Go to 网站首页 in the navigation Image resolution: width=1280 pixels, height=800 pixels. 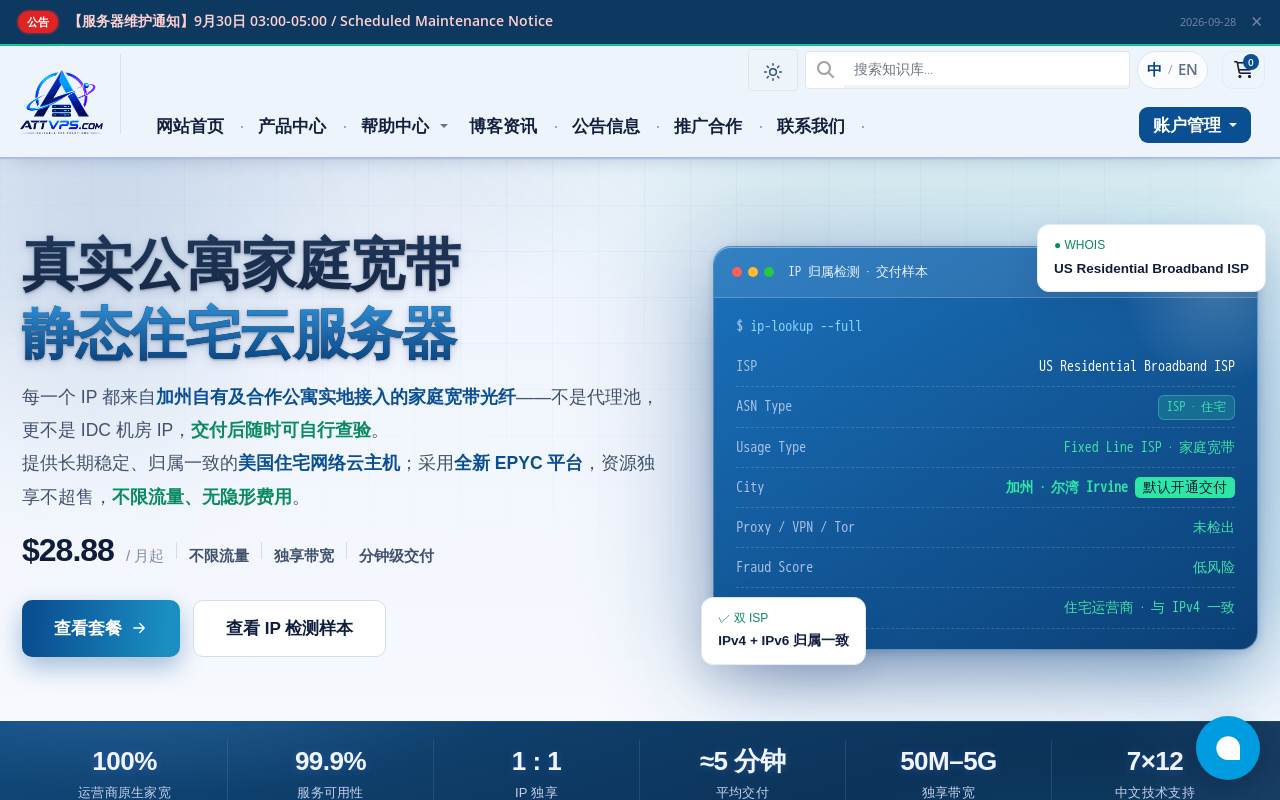pyautogui.click(x=190, y=126)
